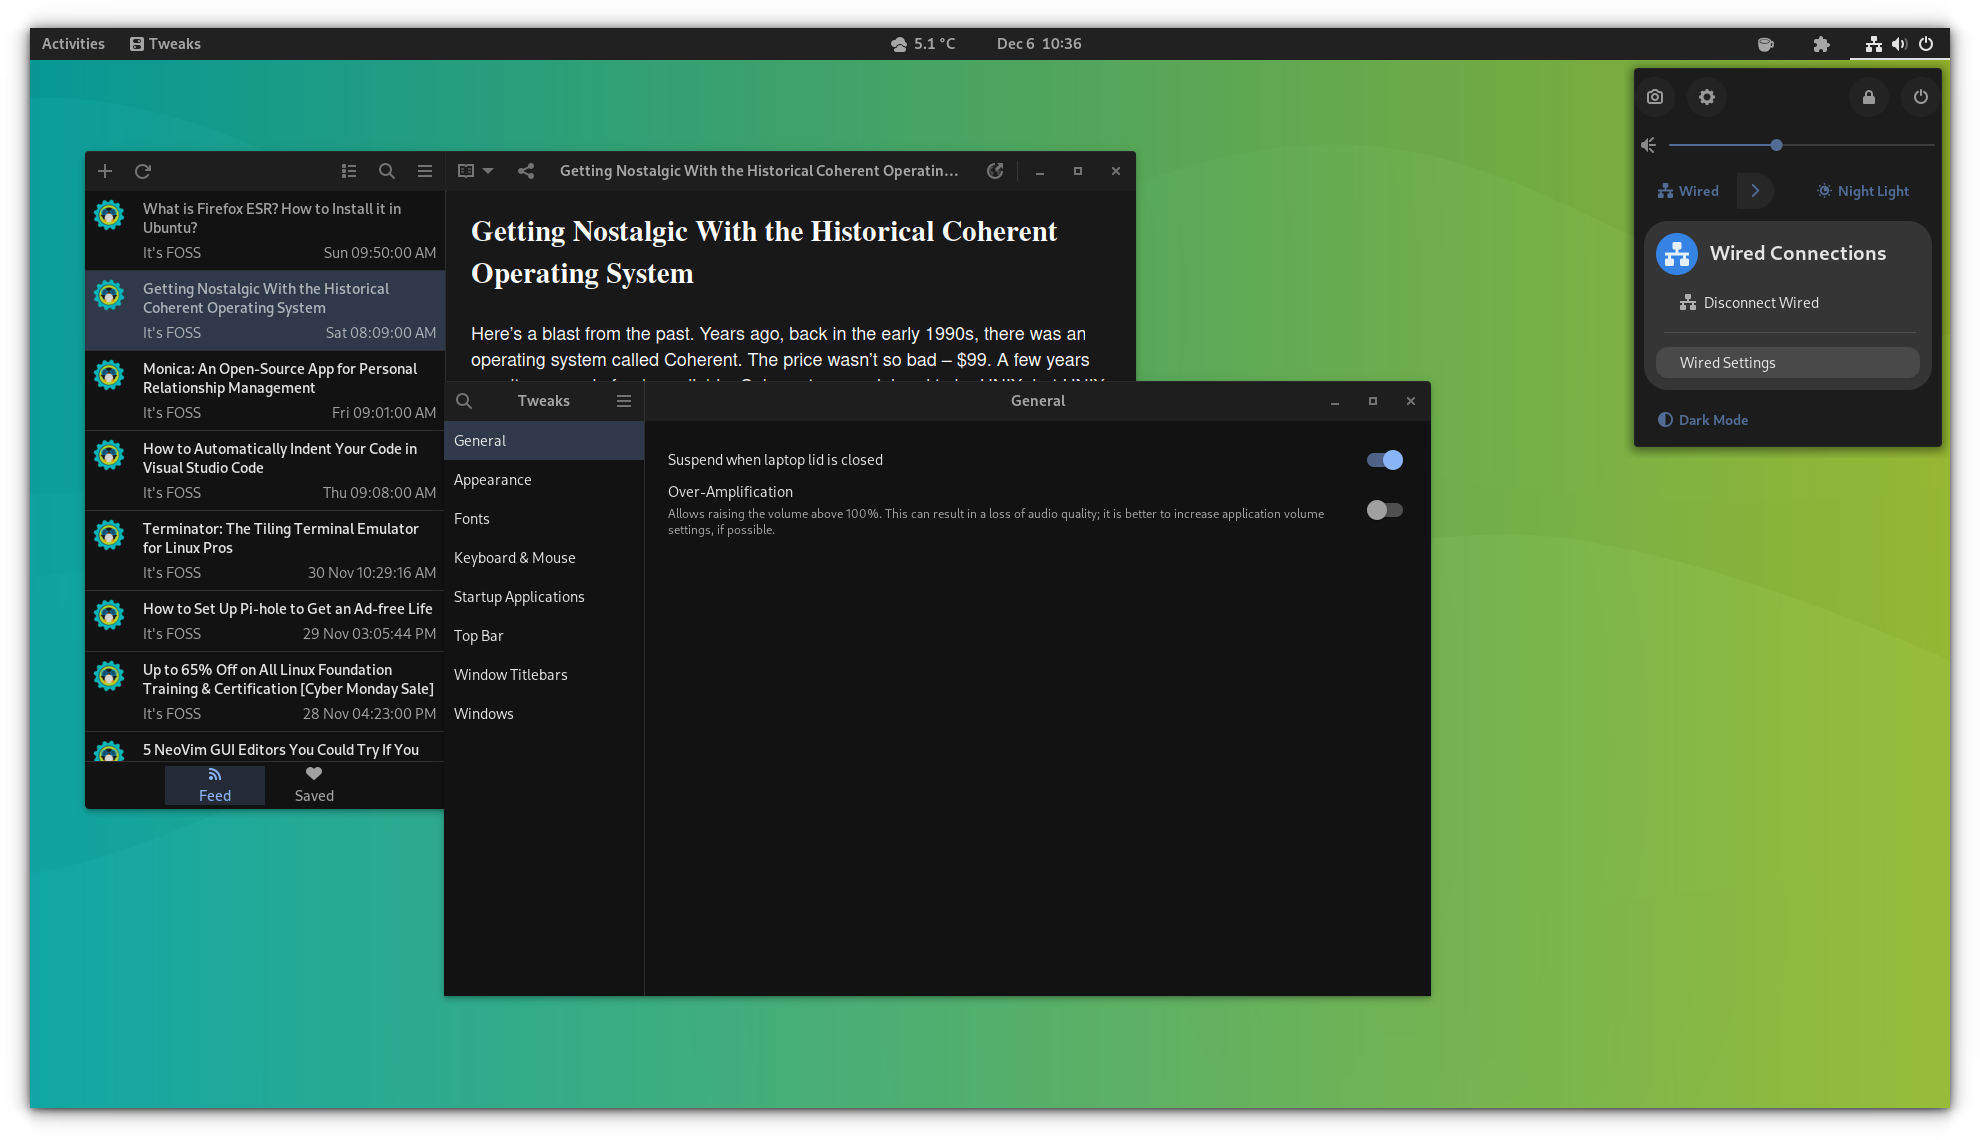
Task: Reload the open article with circular arrow icon
Action: [x=995, y=171]
